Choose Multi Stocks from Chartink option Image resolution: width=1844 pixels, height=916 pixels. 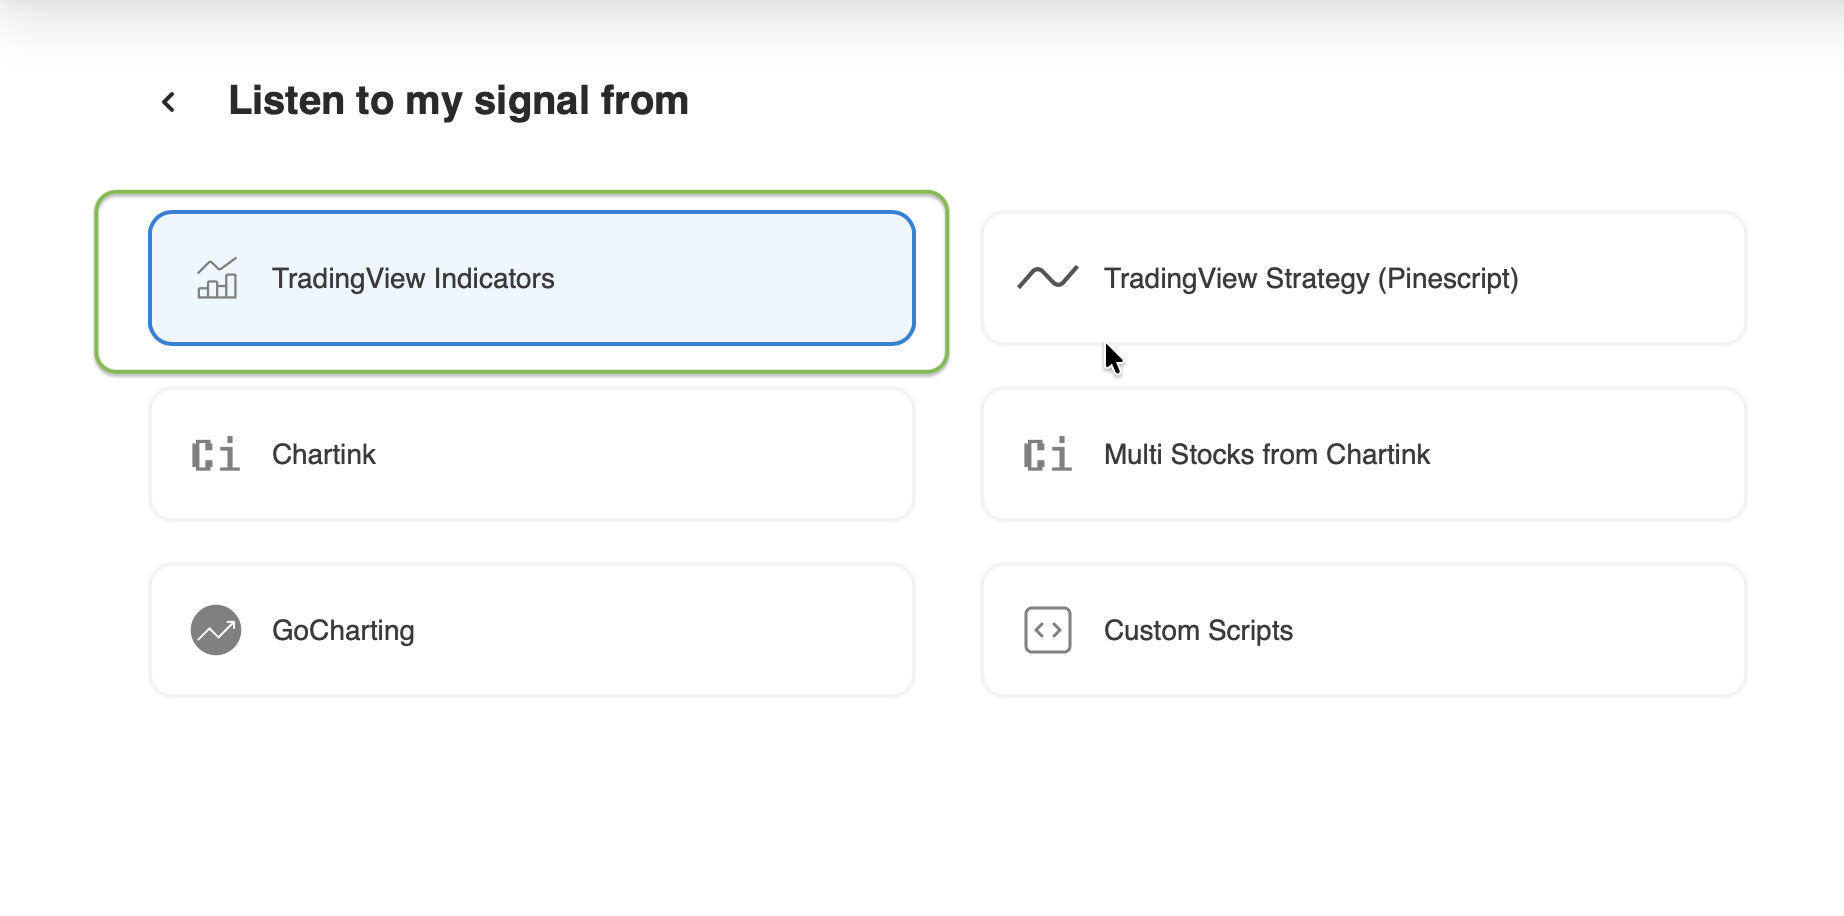coord(1364,454)
